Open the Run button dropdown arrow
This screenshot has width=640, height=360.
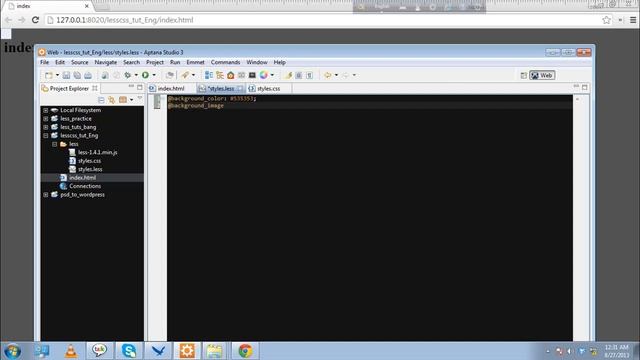154,75
